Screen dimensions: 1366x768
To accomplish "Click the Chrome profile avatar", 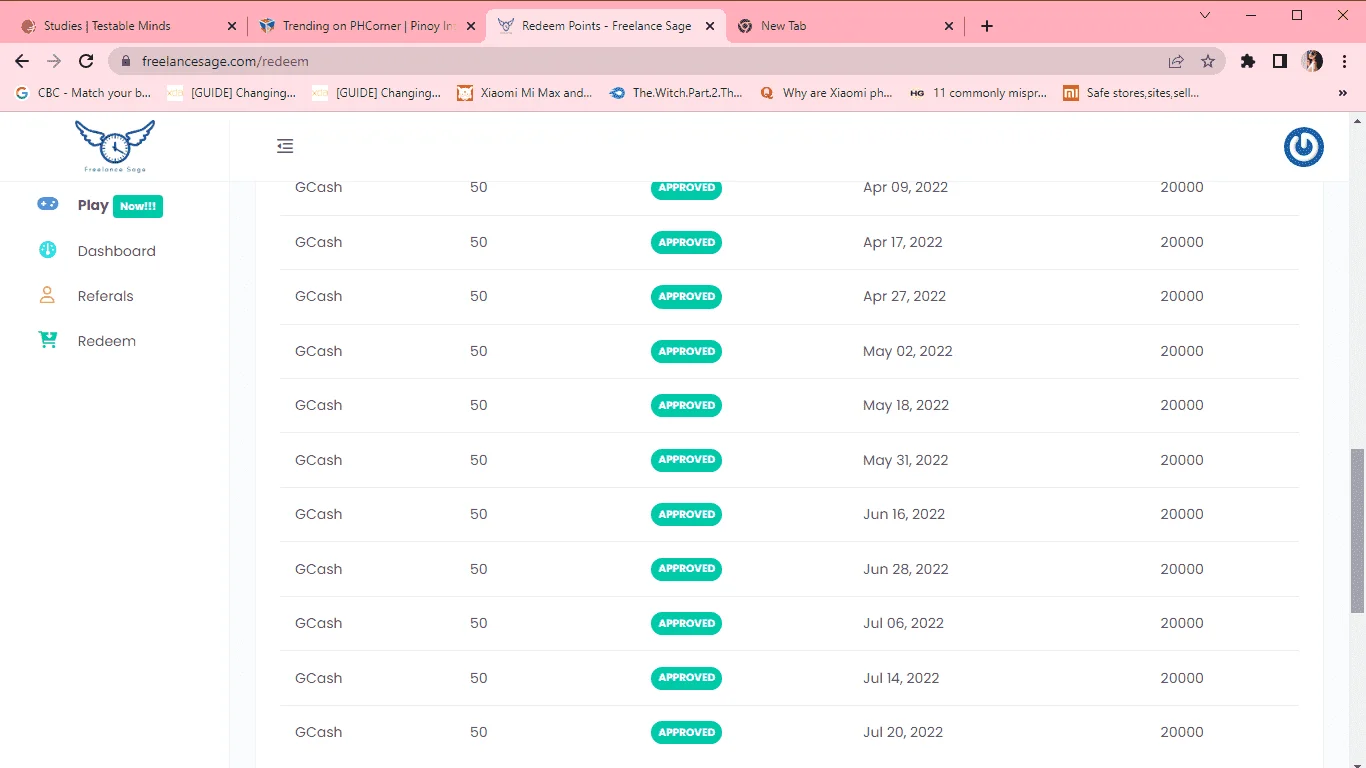I will pos(1312,61).
